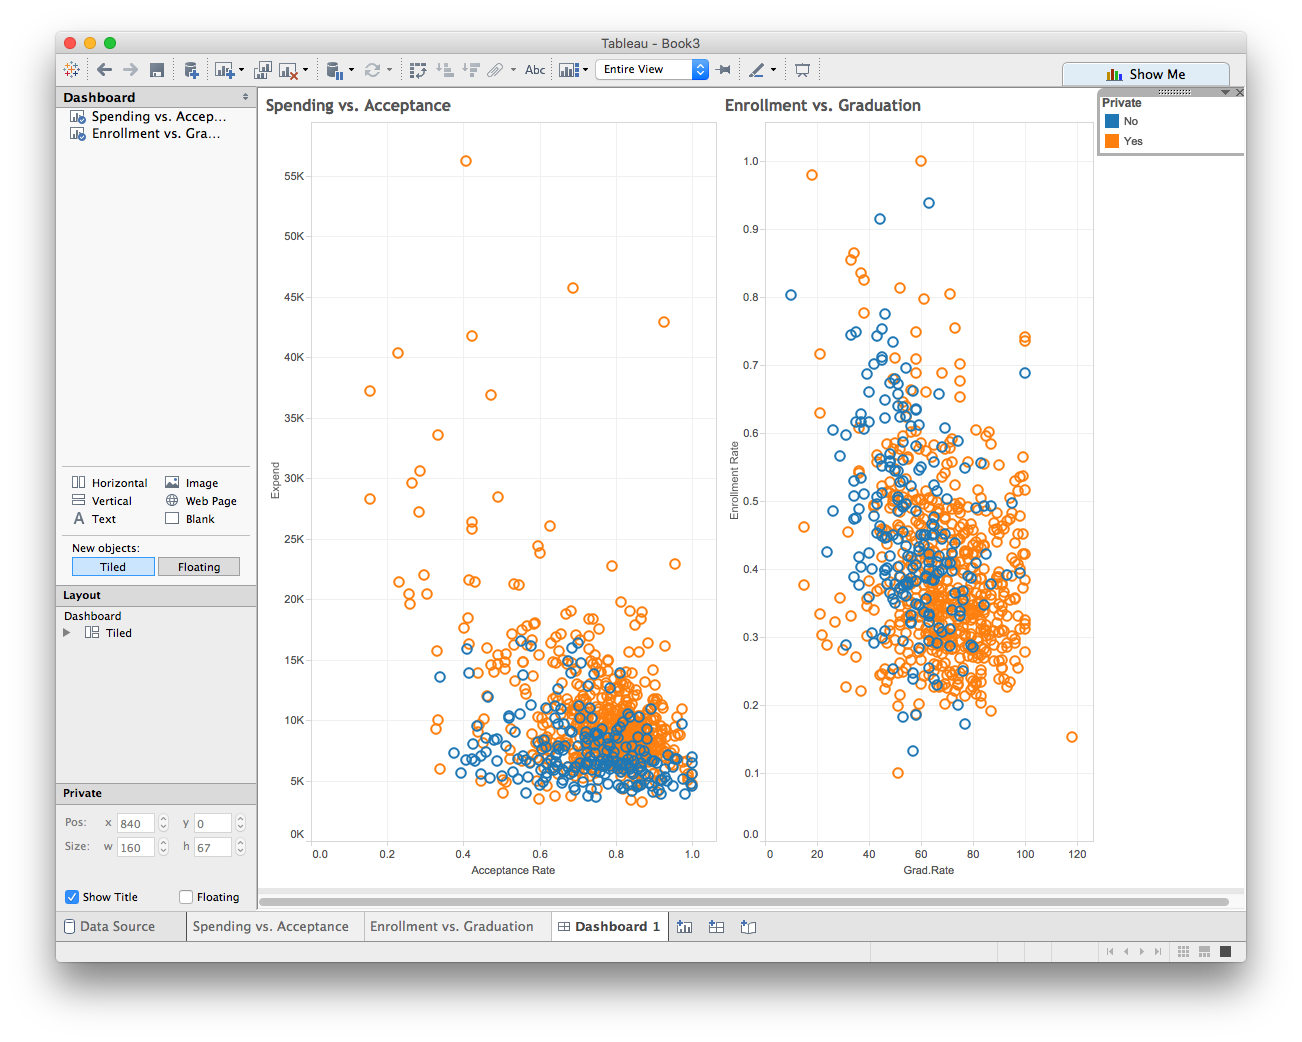1302x1042 pixels.
Task: Open the Show/Hide Cards dropdown arrow
Action: [x=585, y=70]
